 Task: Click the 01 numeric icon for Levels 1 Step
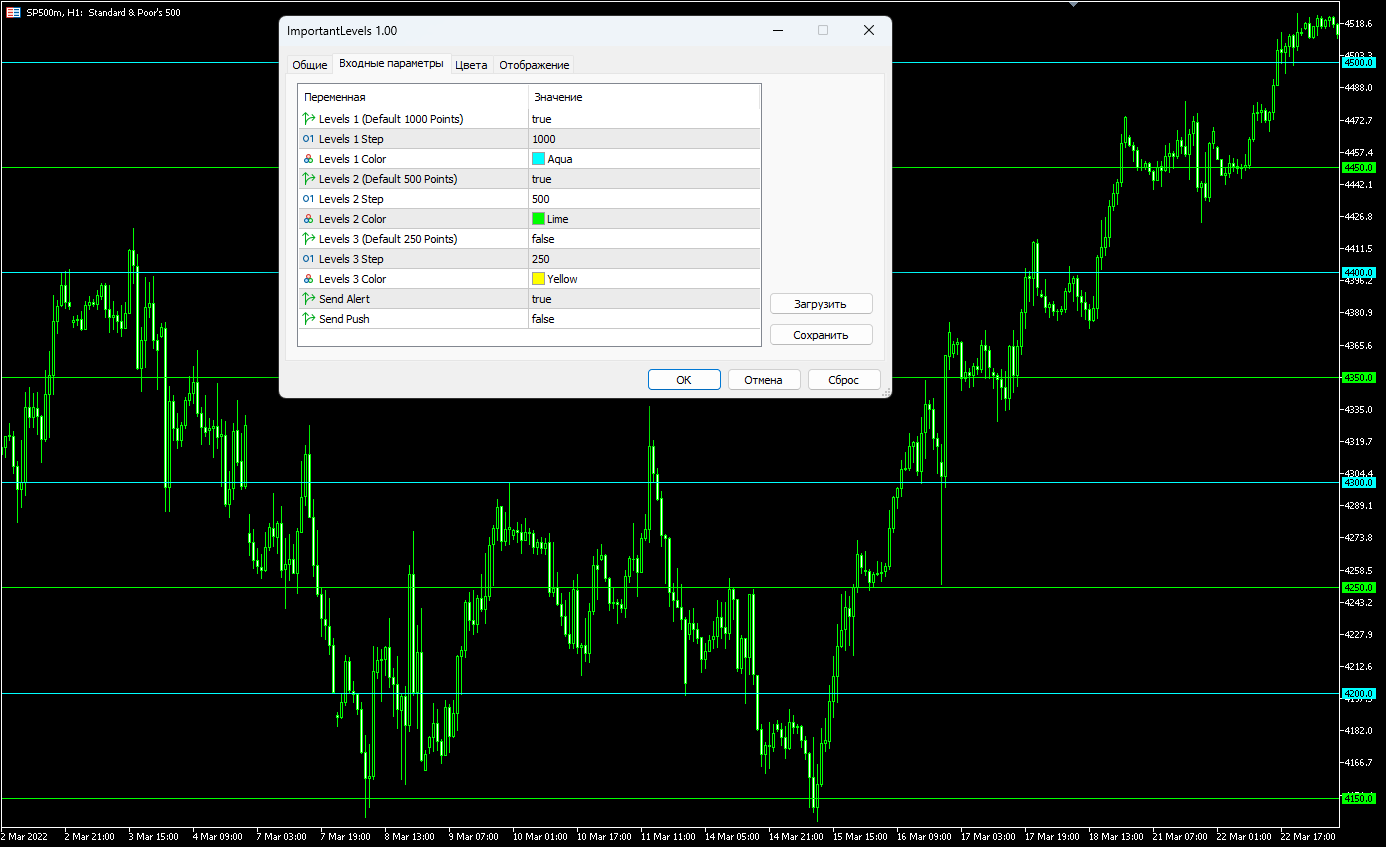pos(308,138)
